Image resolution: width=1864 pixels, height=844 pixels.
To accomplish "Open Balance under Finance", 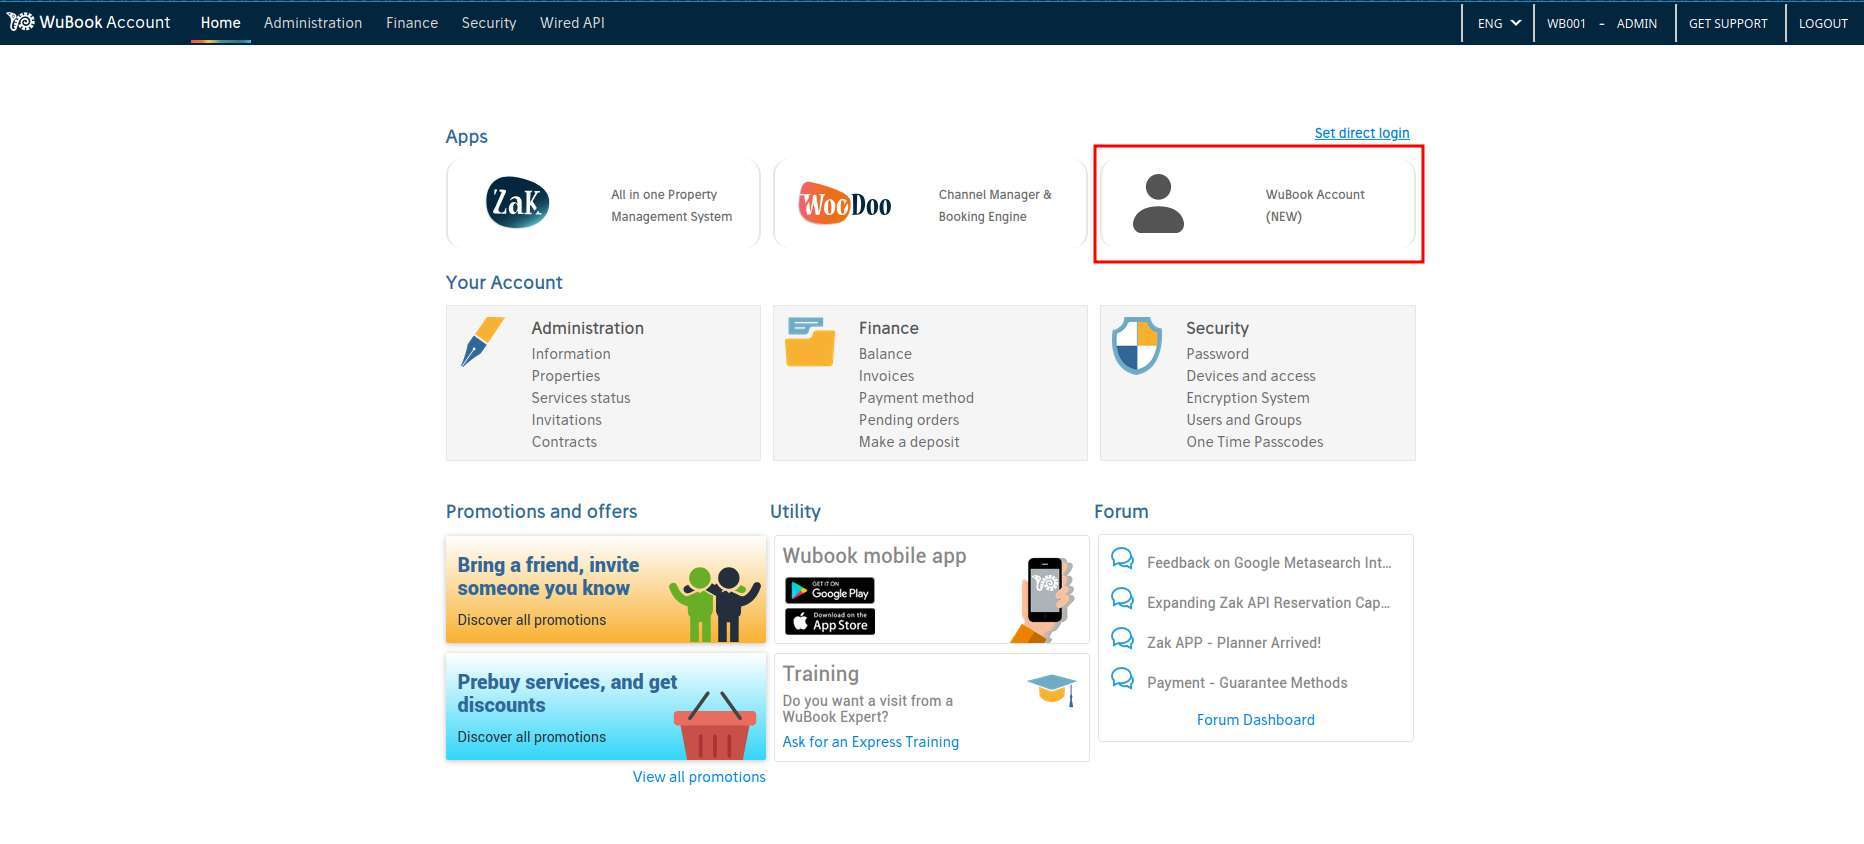I will [885, 354].
